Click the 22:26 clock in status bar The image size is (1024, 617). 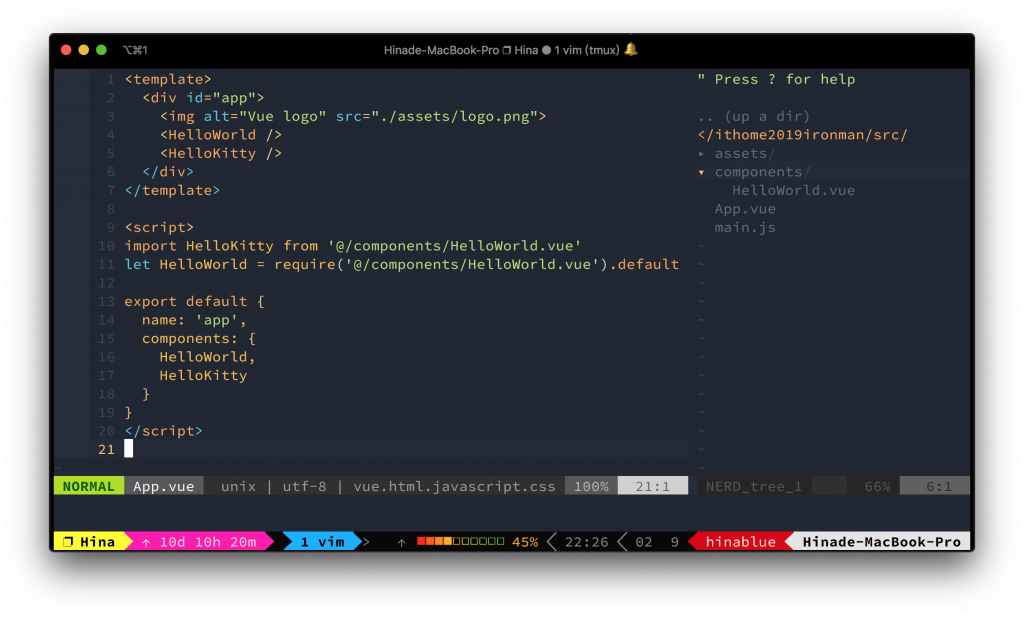[586, 542]
